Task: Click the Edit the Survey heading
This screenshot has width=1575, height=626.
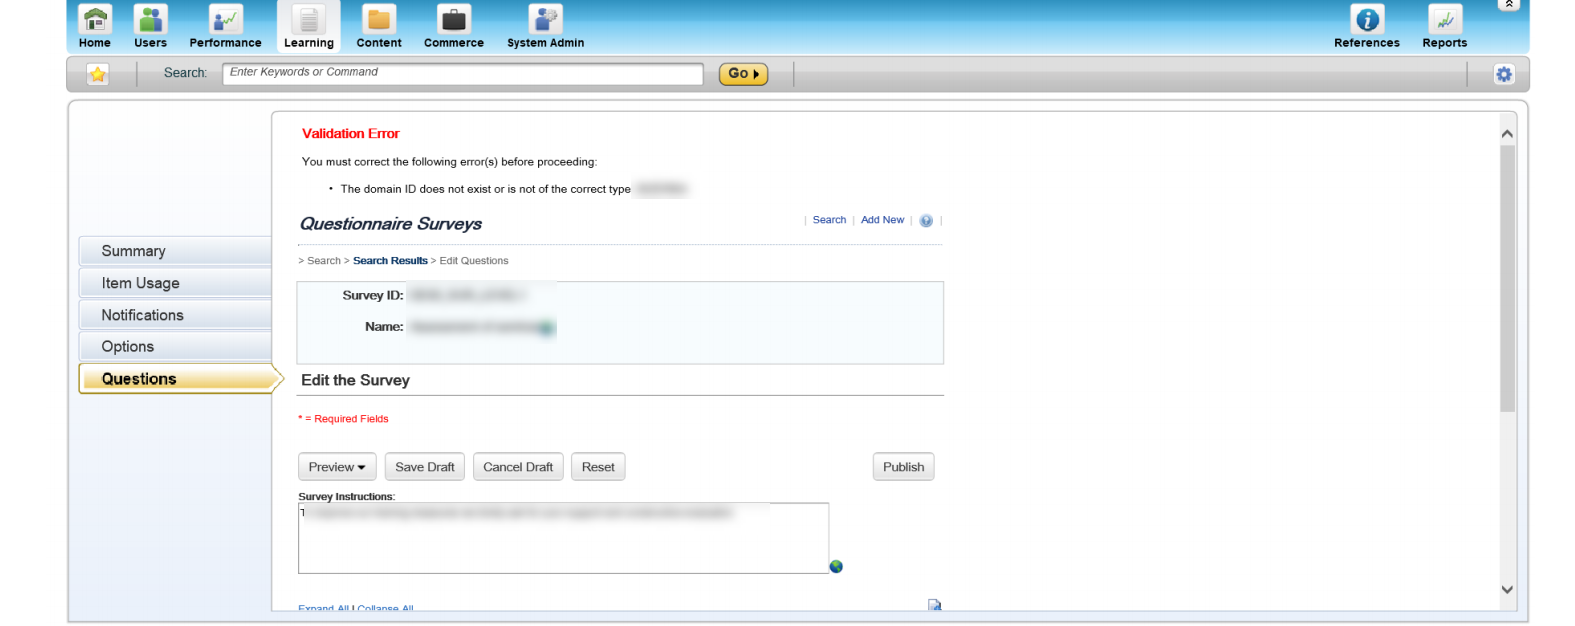Action: pyautogui.click(x=355, y=381)
